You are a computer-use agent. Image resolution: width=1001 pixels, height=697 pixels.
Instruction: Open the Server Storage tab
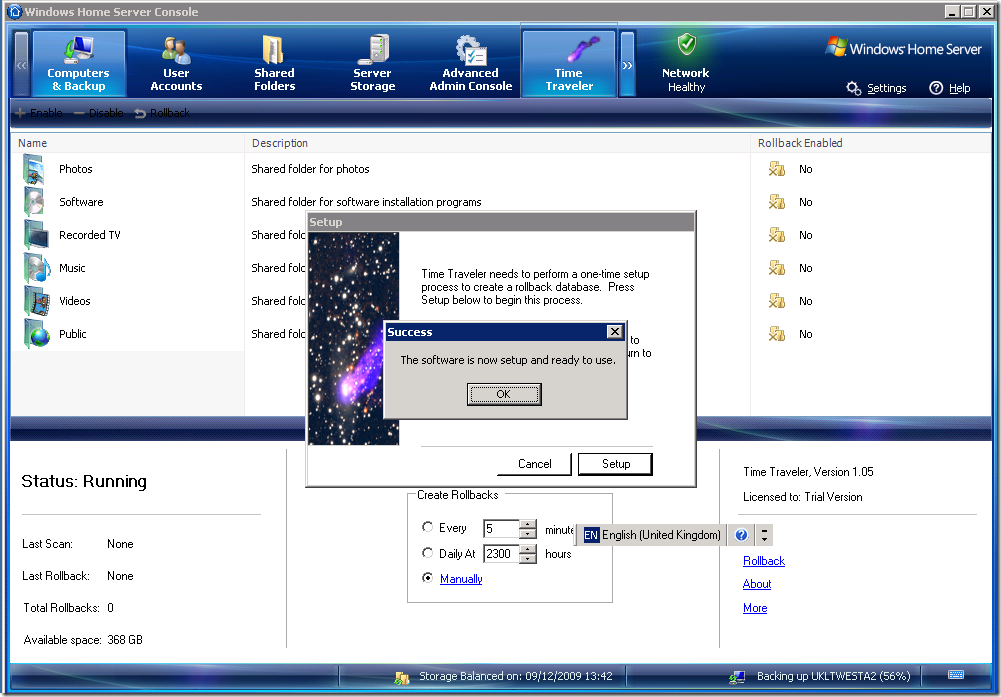coord(373,63)
